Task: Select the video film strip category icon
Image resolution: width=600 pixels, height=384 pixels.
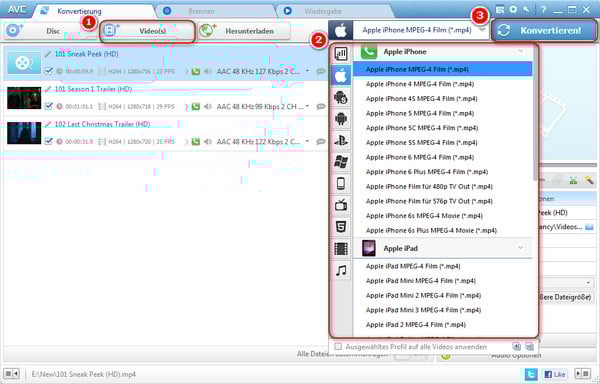Action: 341,249
